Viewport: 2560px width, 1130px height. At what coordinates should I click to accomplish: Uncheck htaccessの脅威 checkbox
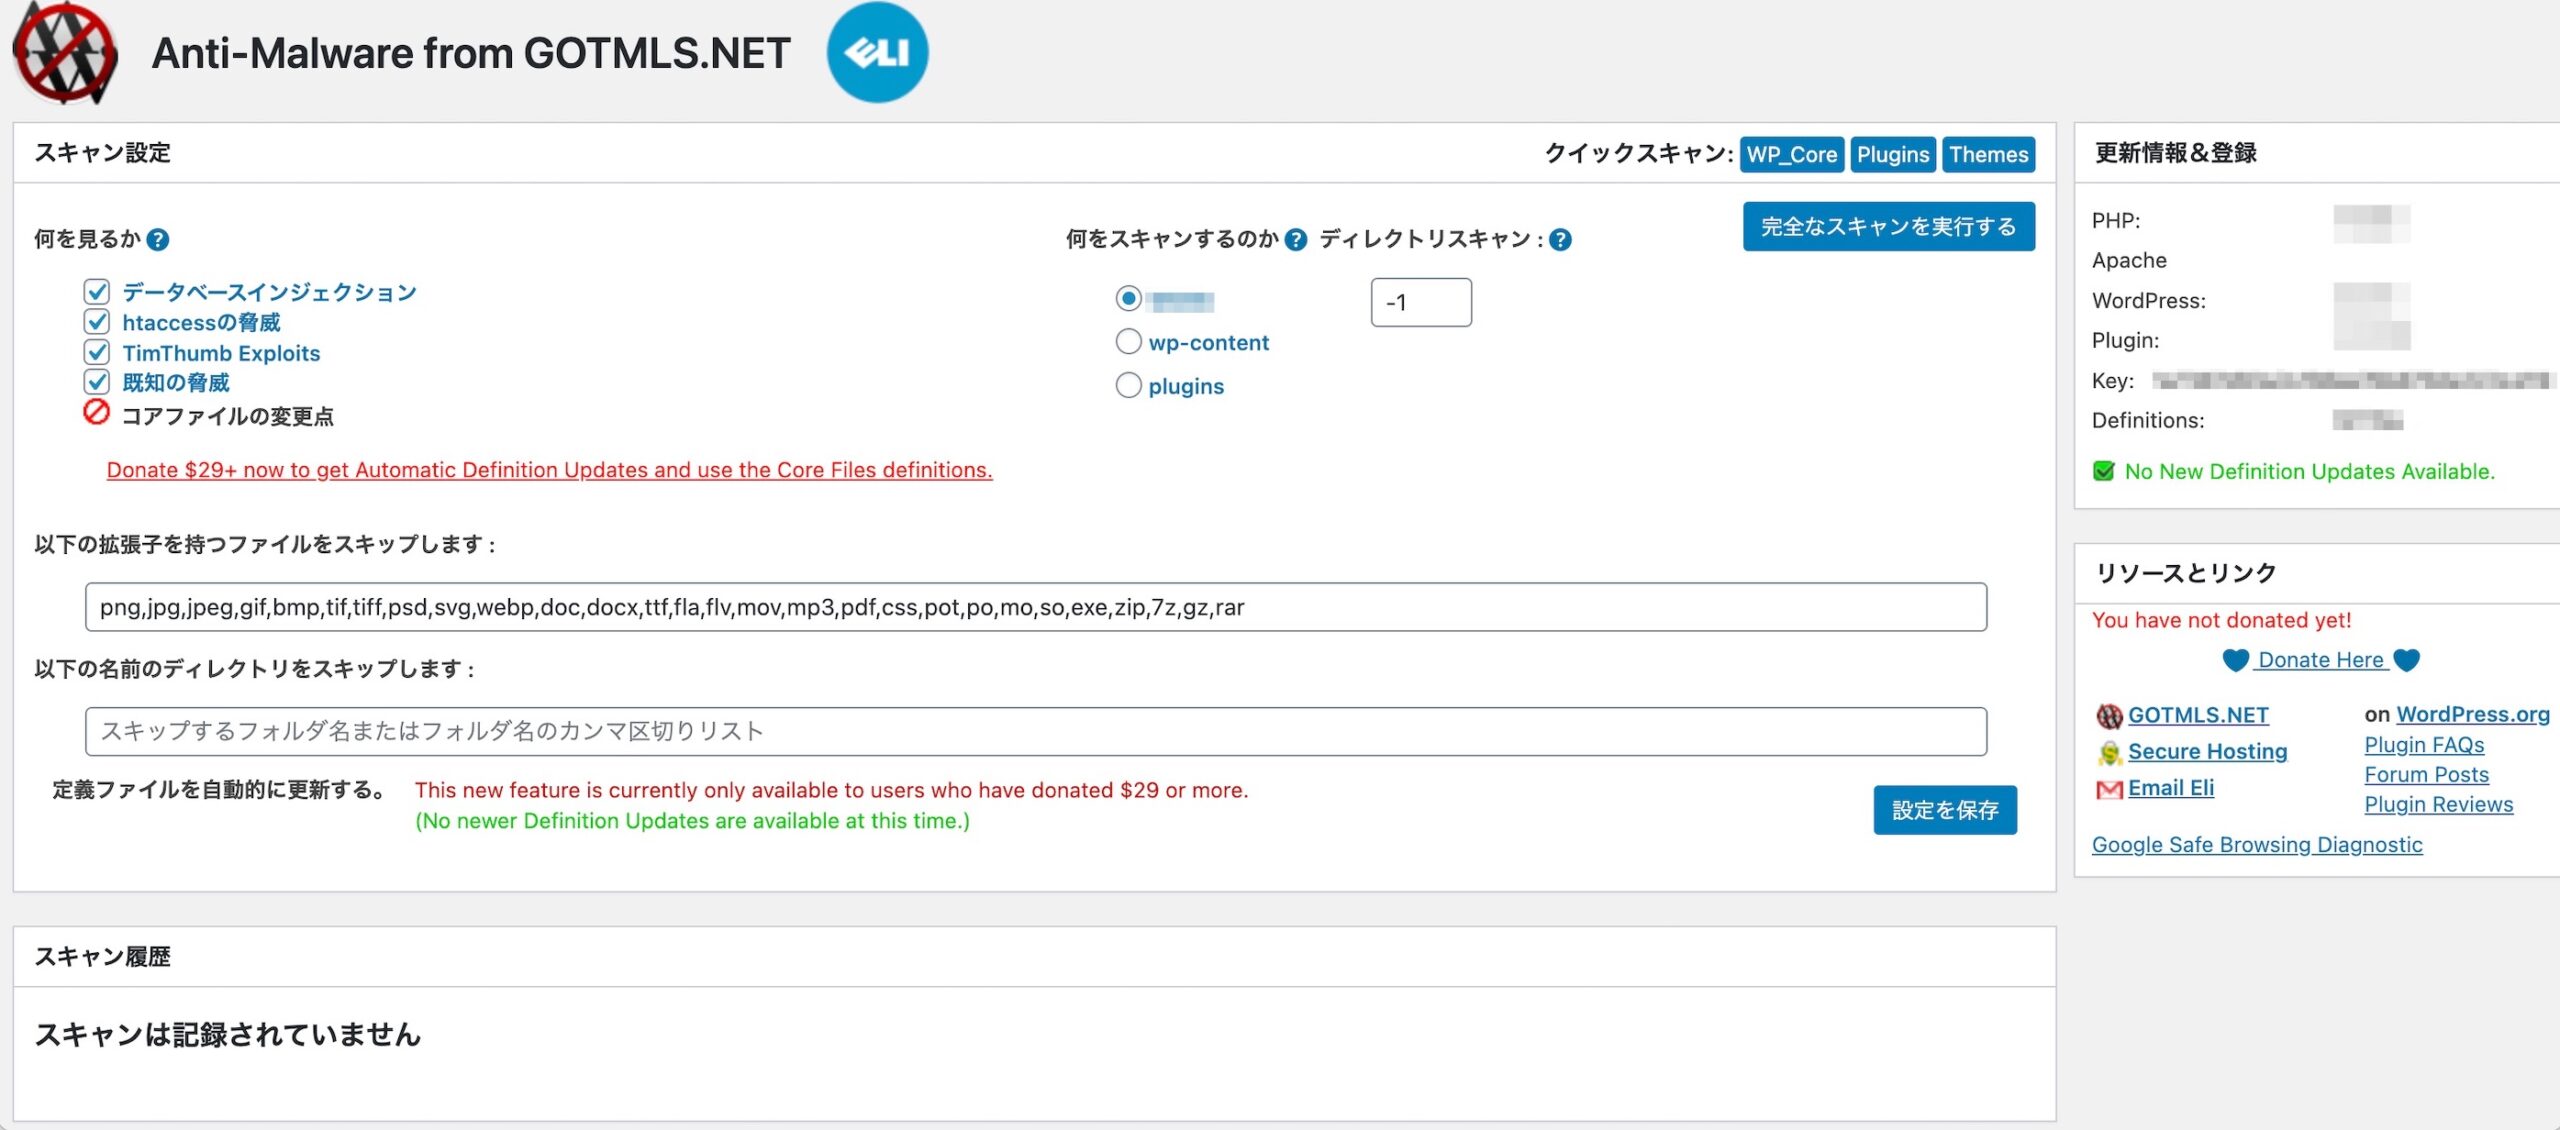(97, 322)
